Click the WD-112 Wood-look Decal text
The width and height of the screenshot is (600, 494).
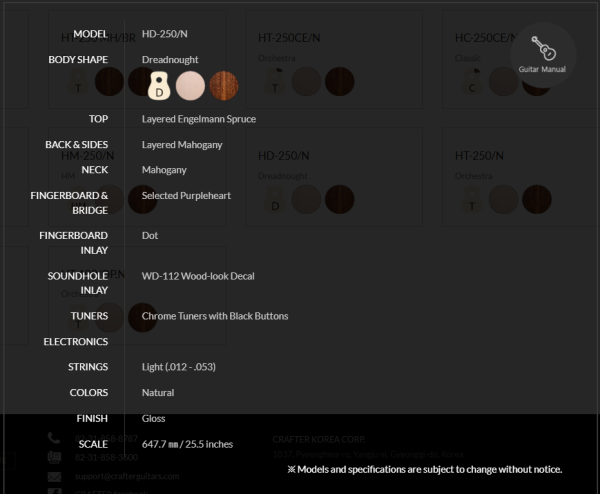click(x=198, y=276)
